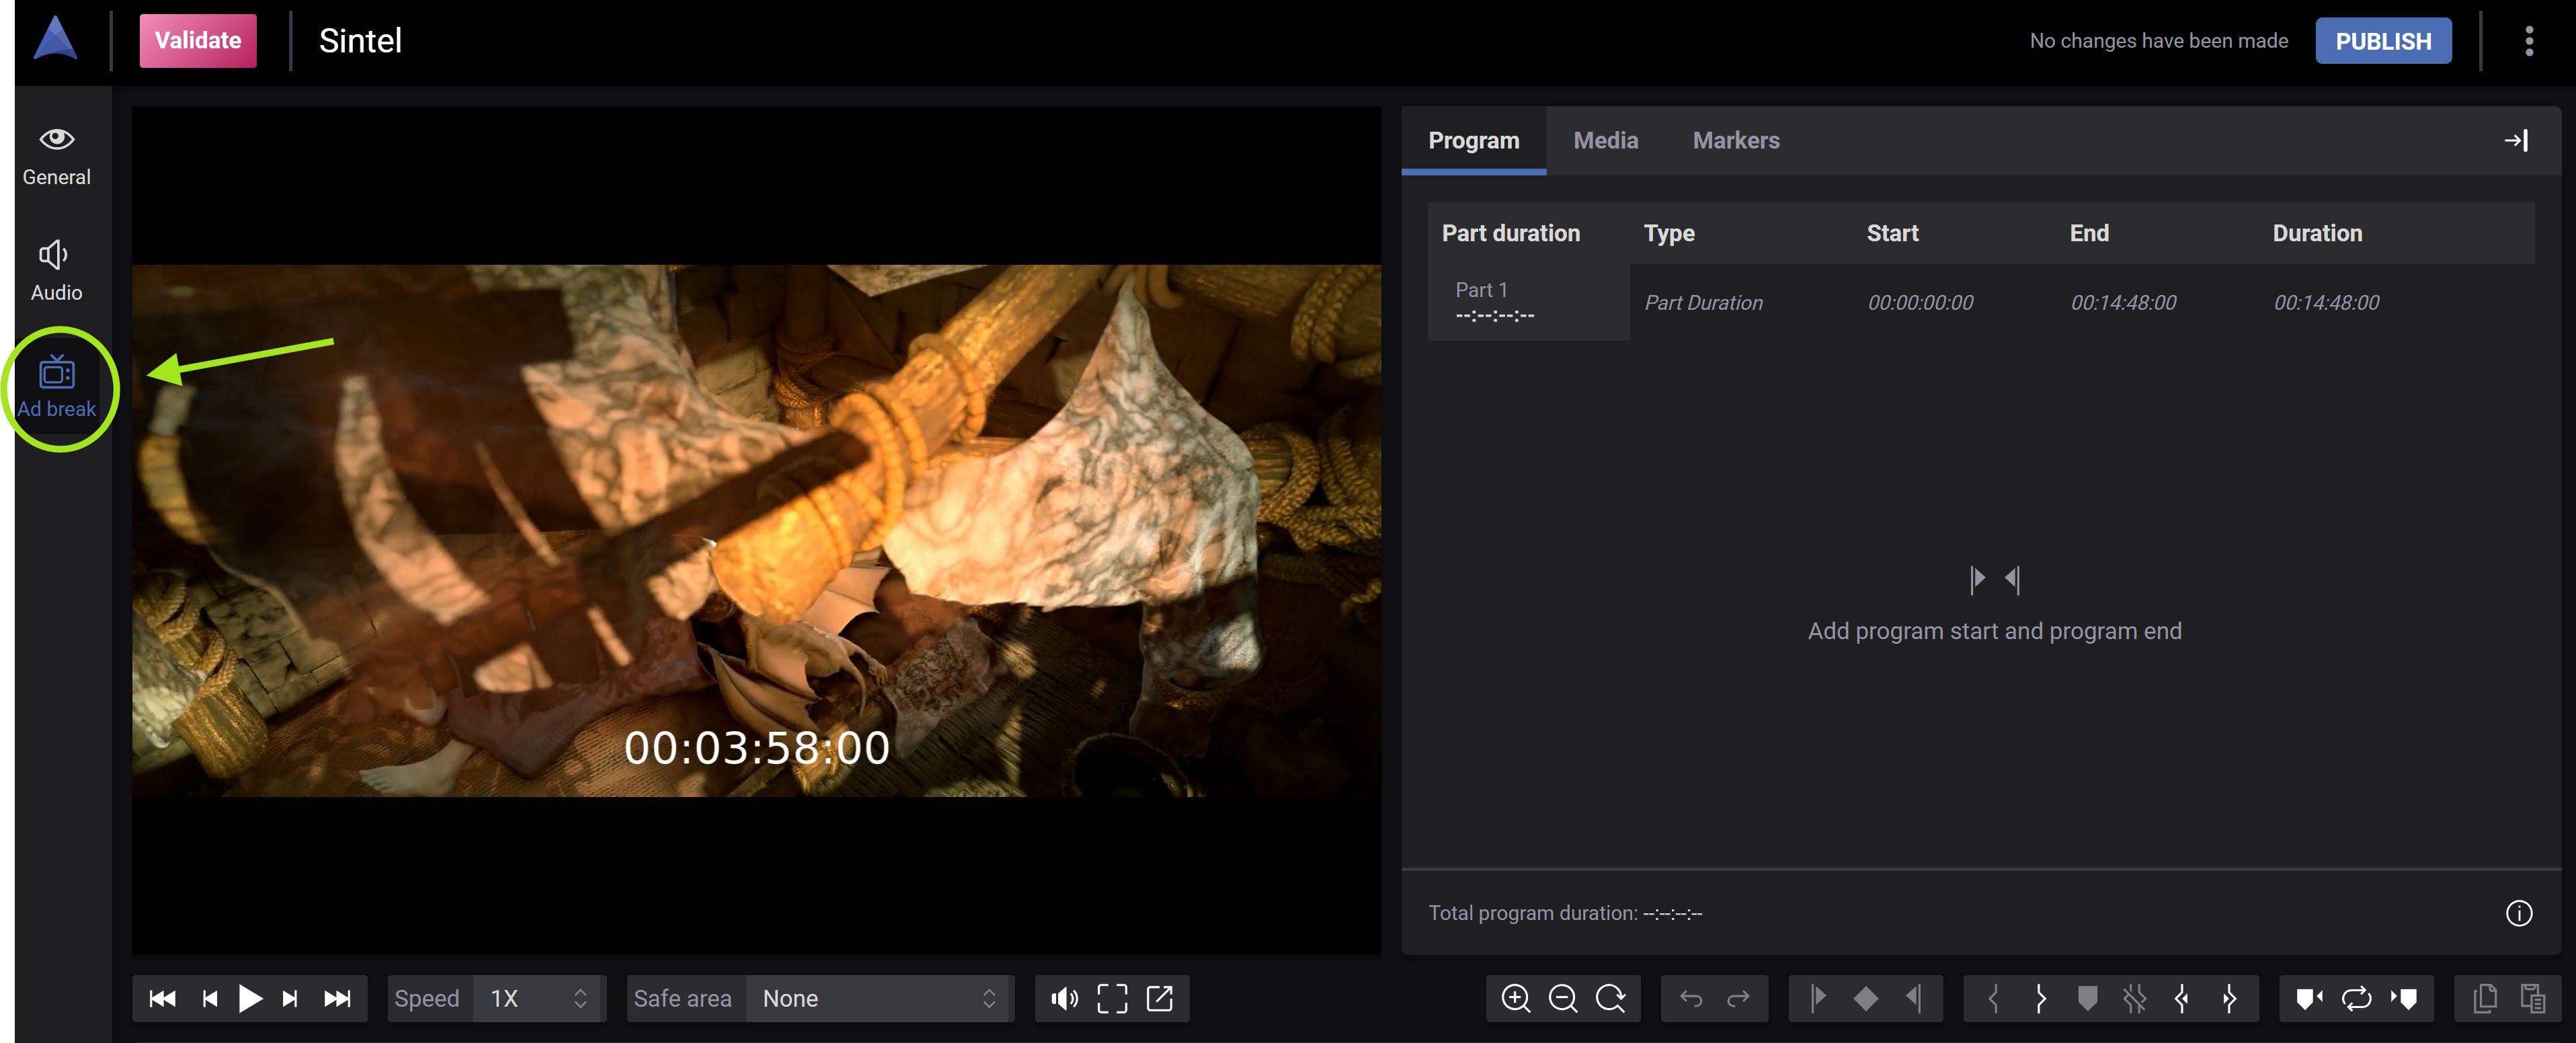Reset the timeline zoom
Image resolution: width=2576 pixels, height=1043 pixels.
pyautogui.click(x=1611, y=998)
